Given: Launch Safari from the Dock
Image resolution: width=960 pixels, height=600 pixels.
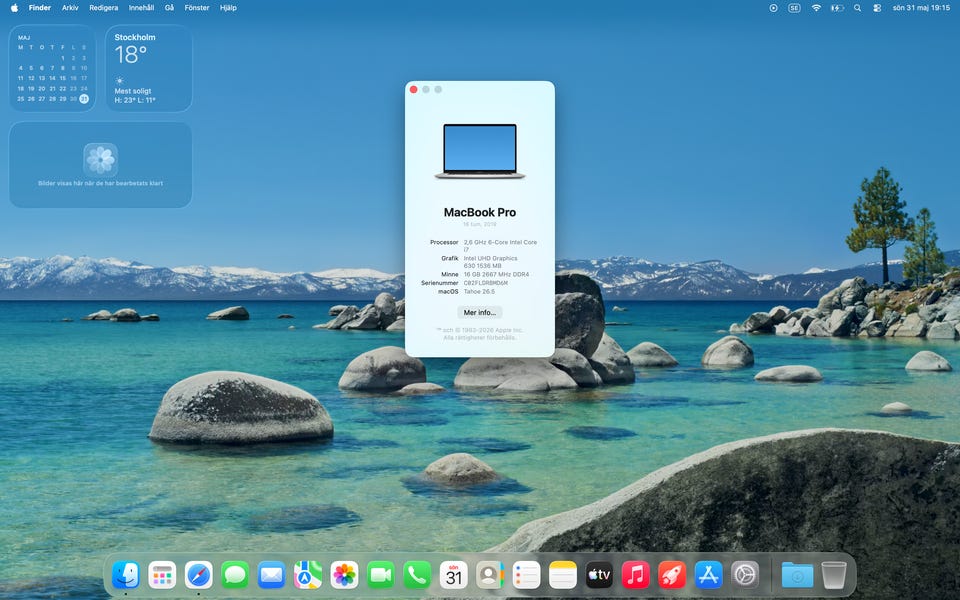Looking at the screenshot, I should tap(199, 576).
